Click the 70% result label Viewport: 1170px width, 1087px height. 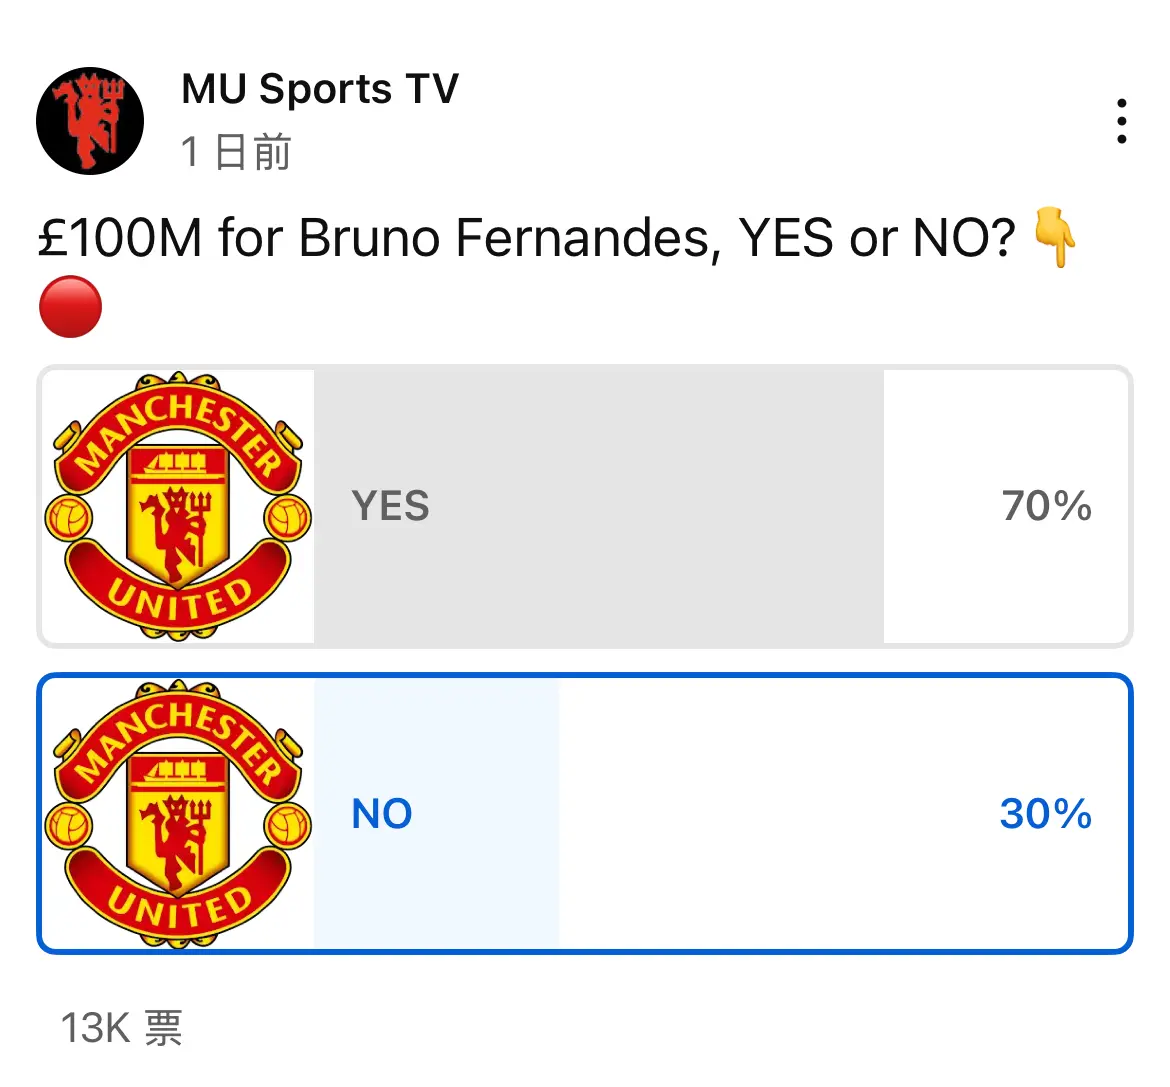1046,506
